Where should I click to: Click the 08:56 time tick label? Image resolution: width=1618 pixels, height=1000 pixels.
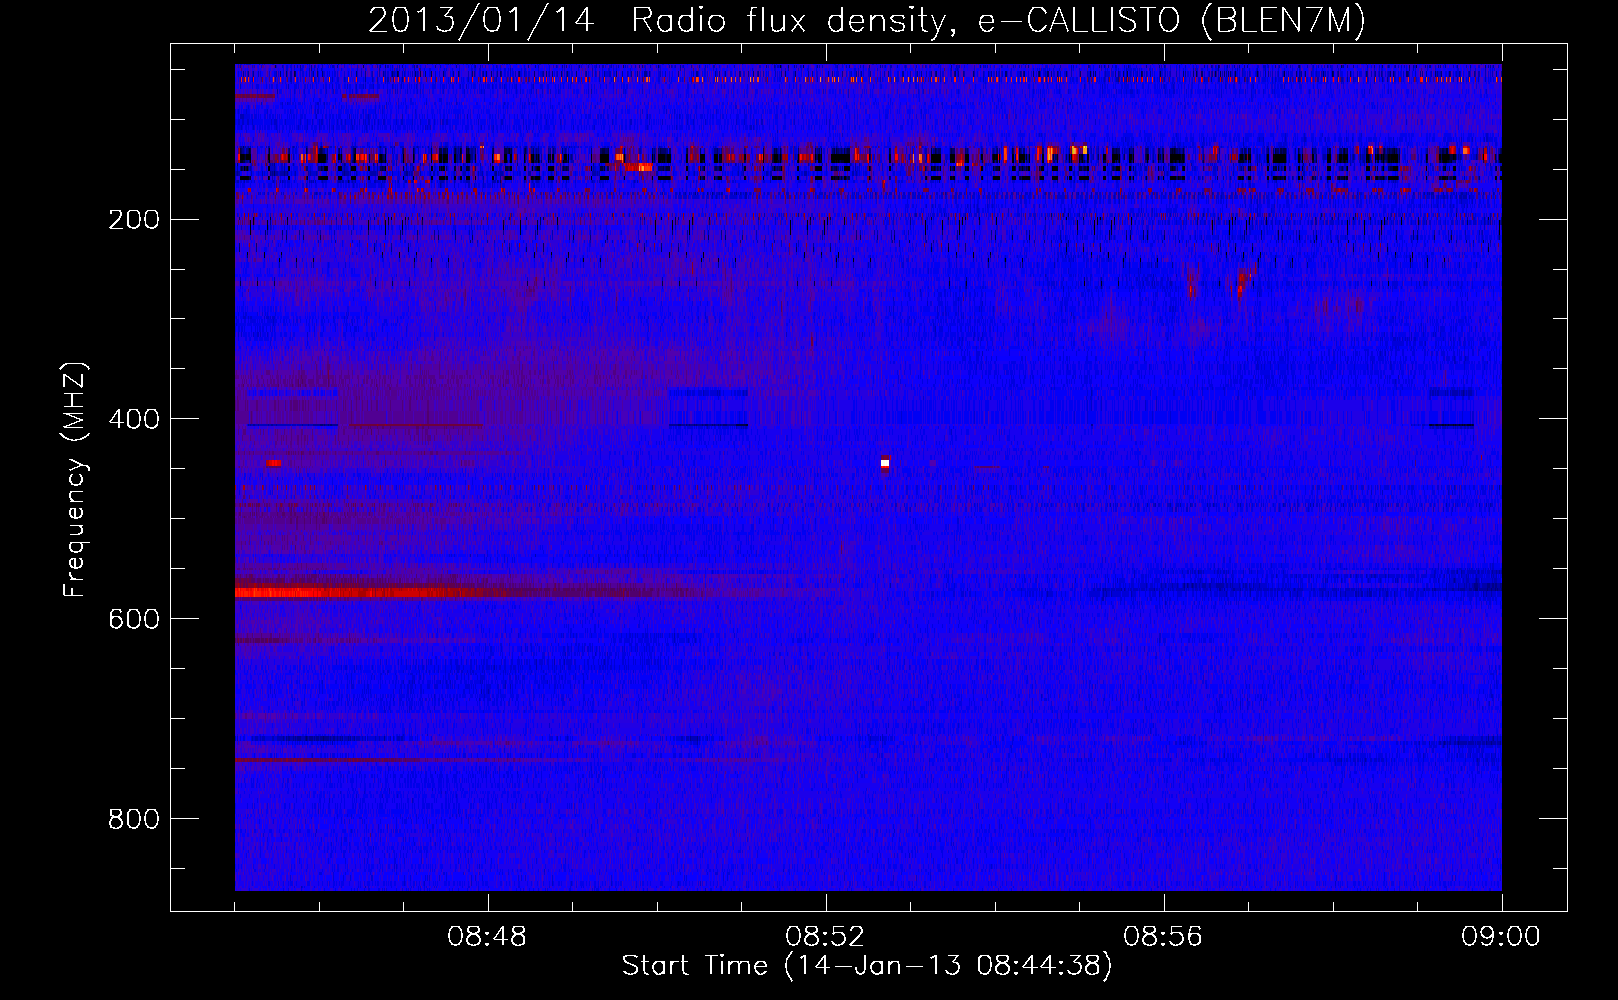click(1163, 937)
